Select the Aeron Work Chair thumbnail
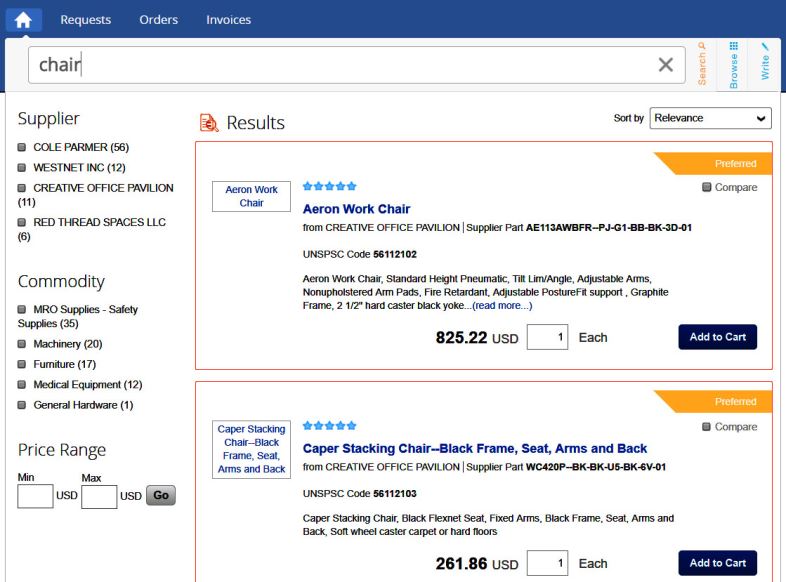 click(252, 196)
